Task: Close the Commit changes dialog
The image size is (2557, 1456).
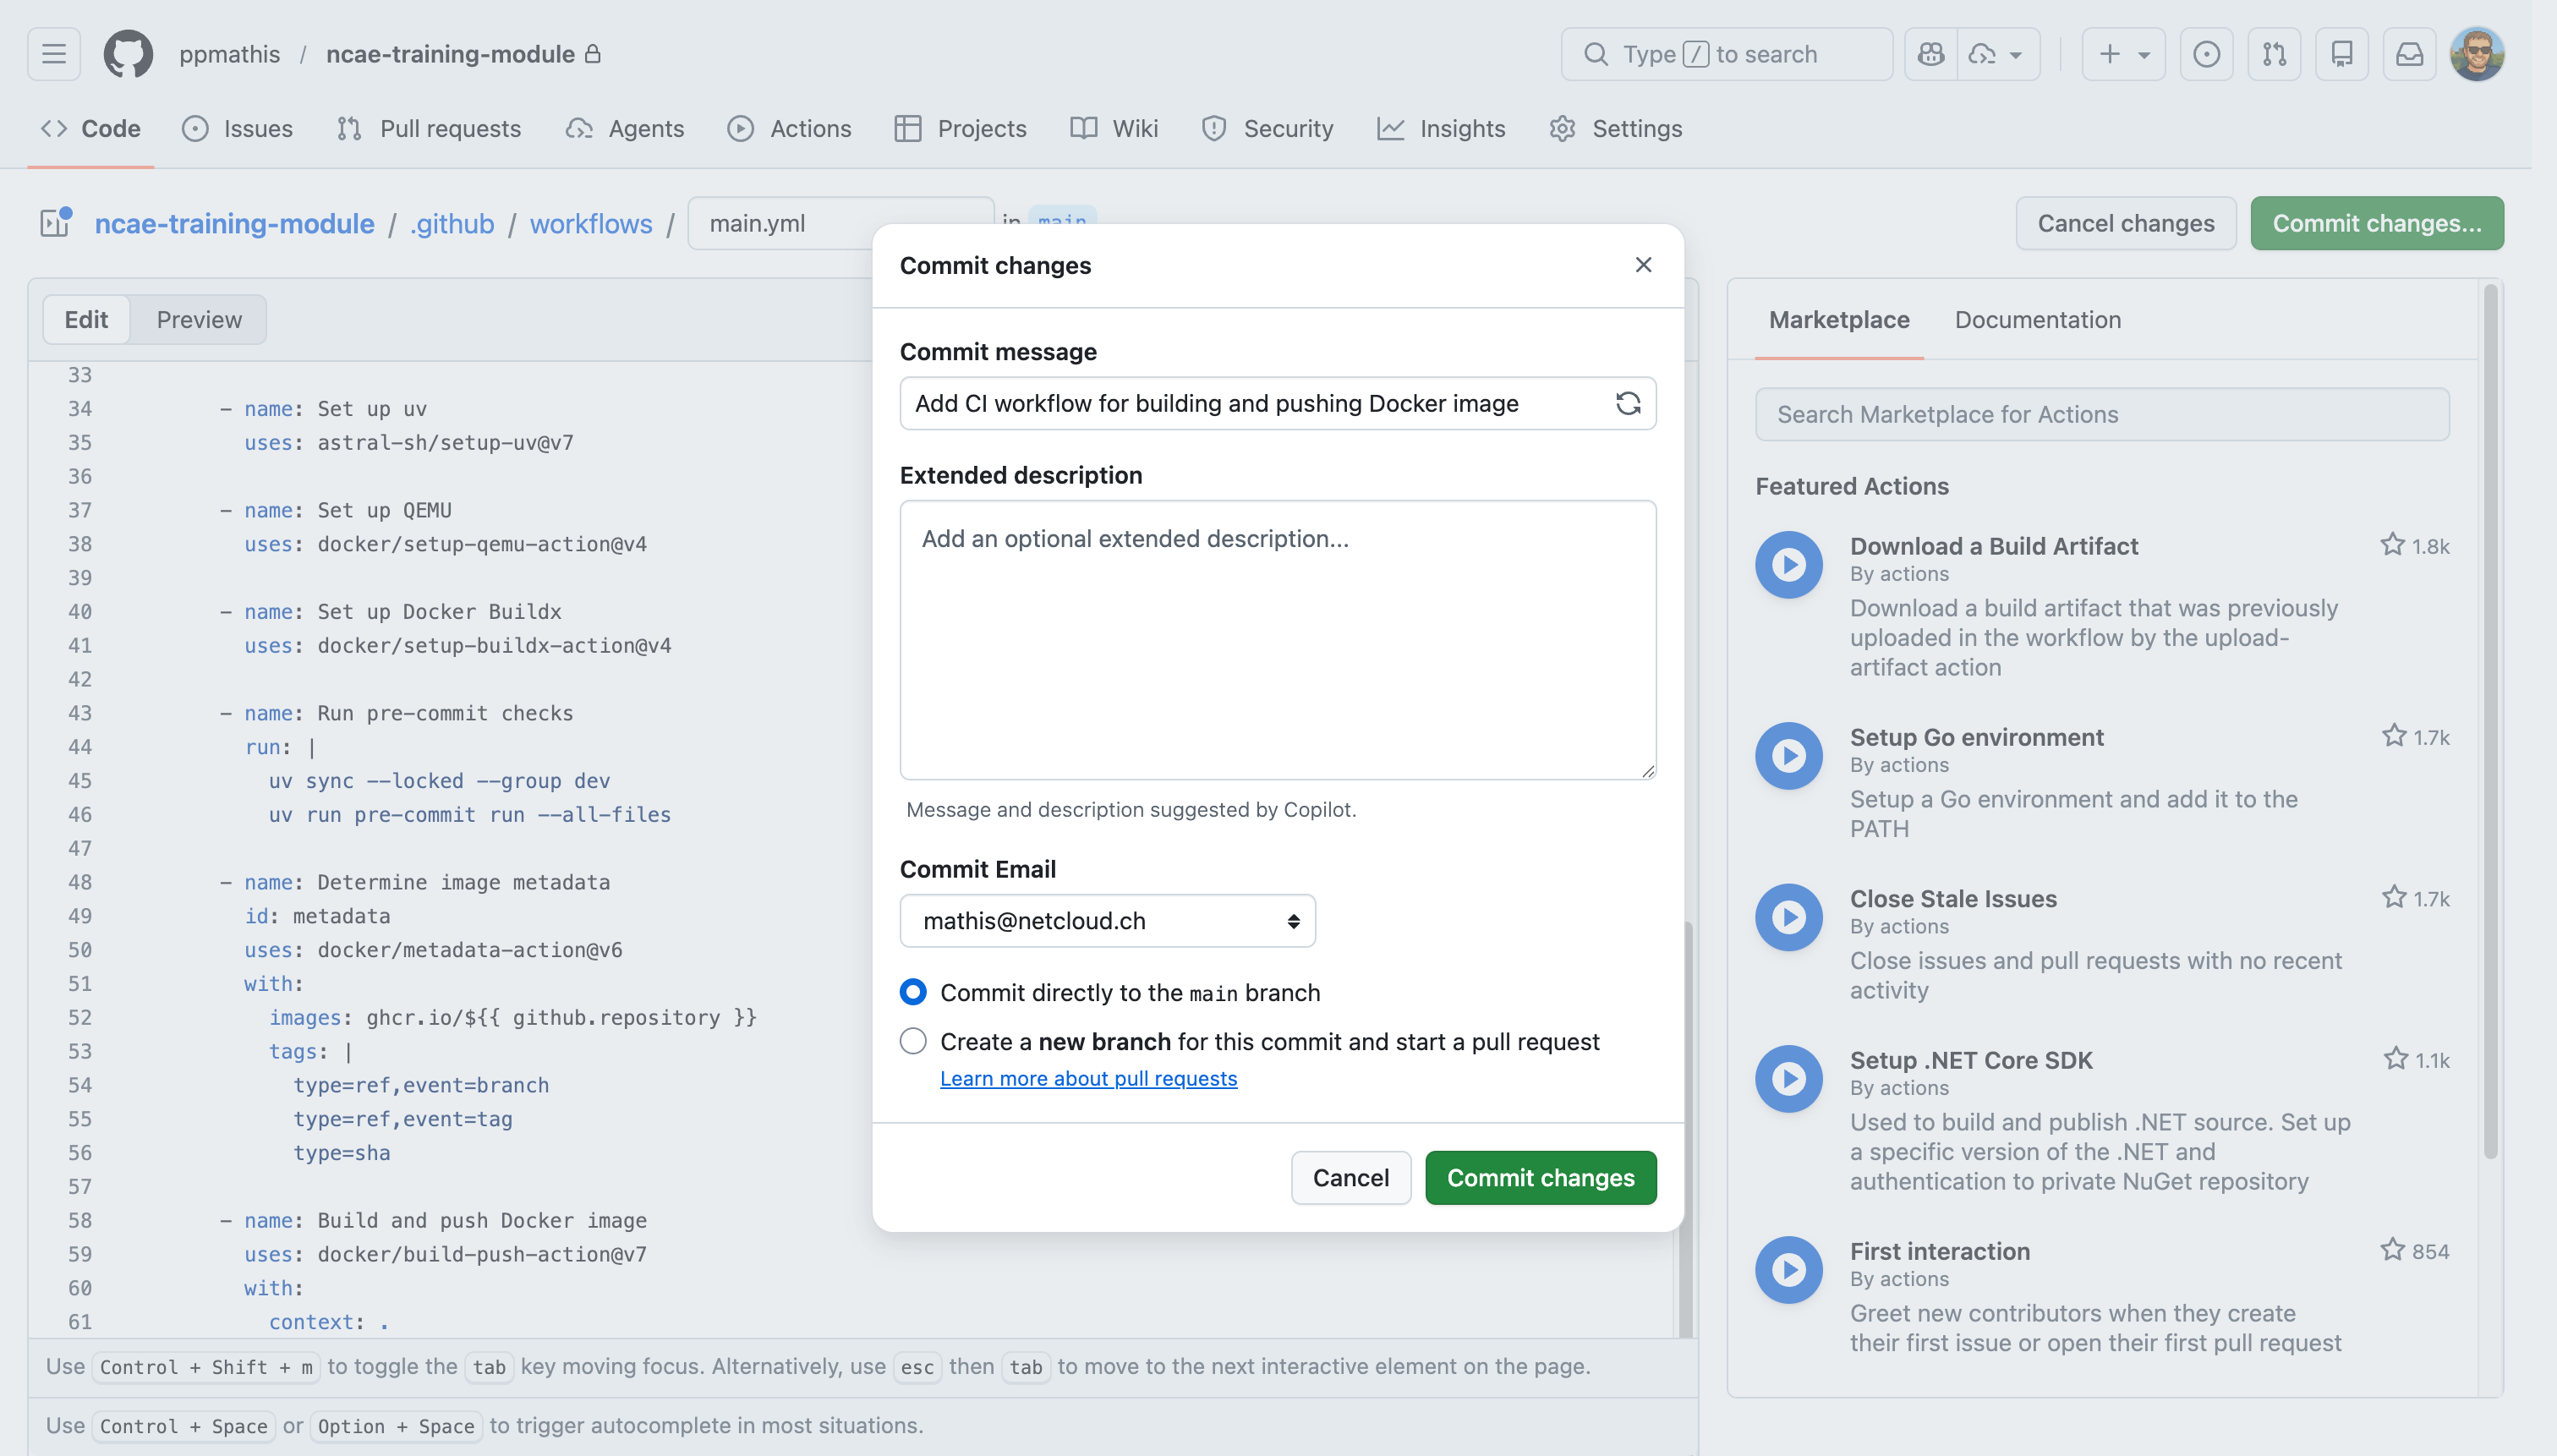Action: [x=1643, y=265]
